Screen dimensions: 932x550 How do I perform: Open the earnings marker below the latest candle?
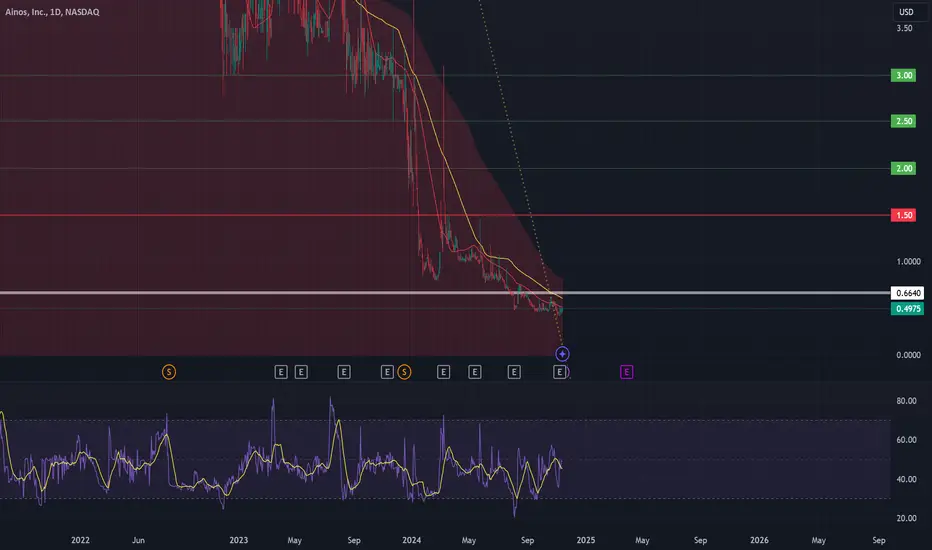[559, 372]
